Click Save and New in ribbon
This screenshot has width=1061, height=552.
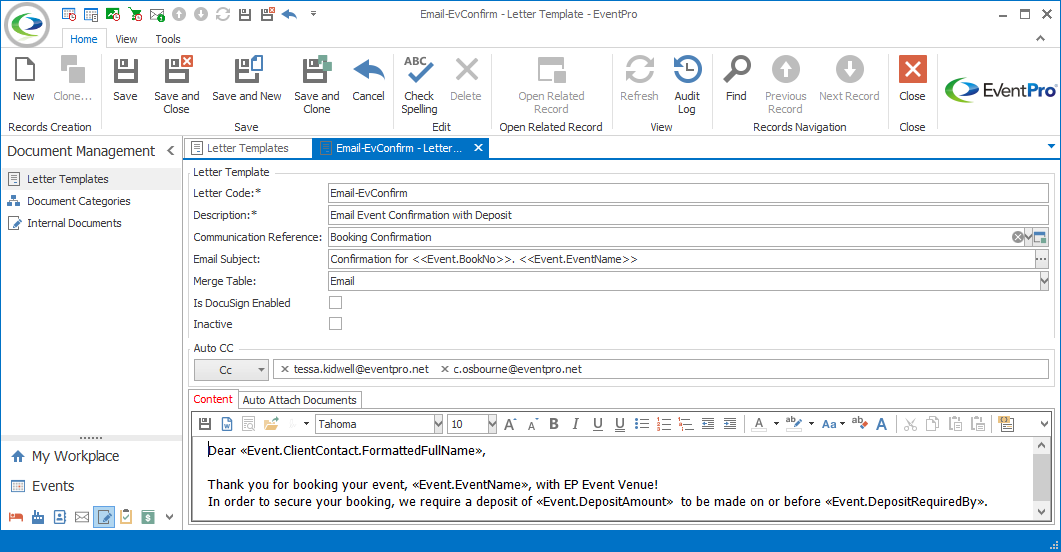click(247, 79)
